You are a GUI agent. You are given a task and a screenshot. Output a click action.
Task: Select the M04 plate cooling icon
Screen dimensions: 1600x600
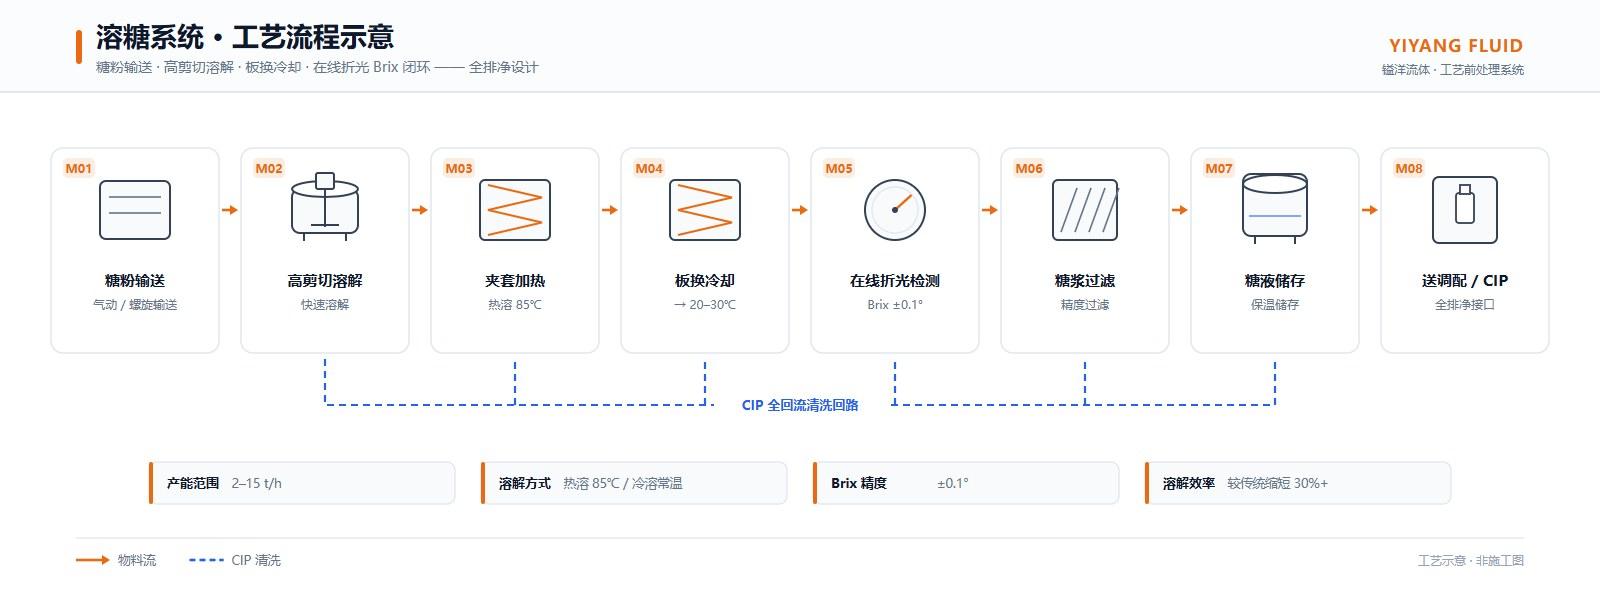[x=705, y=210]
